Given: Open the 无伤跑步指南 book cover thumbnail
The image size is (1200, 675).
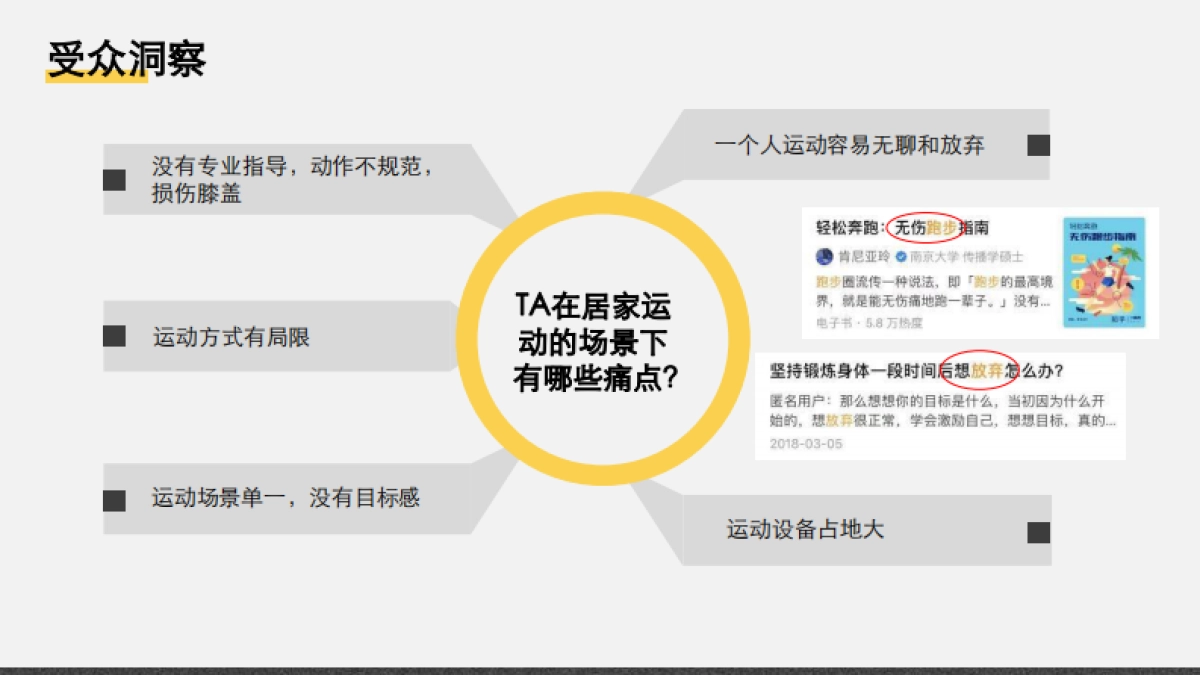Looking at the screenshot, I should point(1104,272).
